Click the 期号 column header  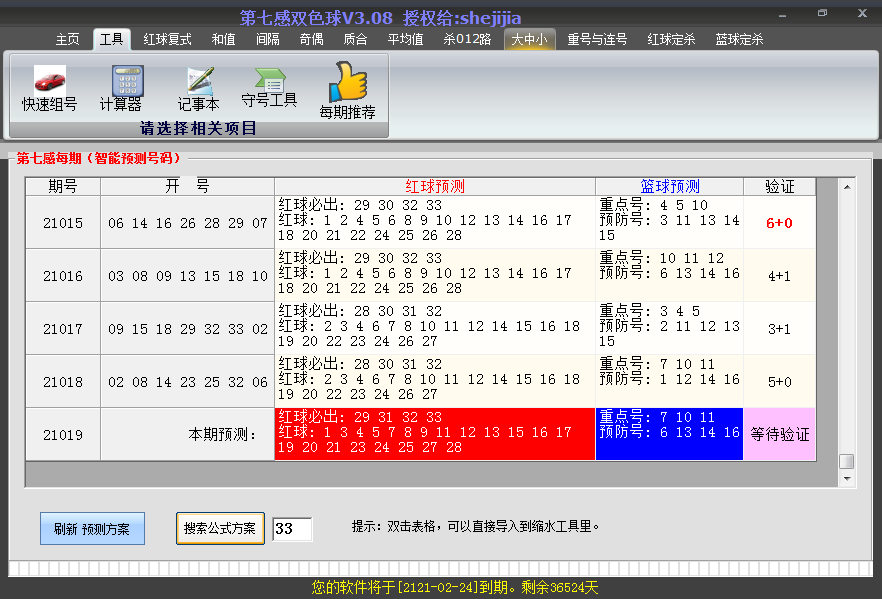click(x=63, y=186)
